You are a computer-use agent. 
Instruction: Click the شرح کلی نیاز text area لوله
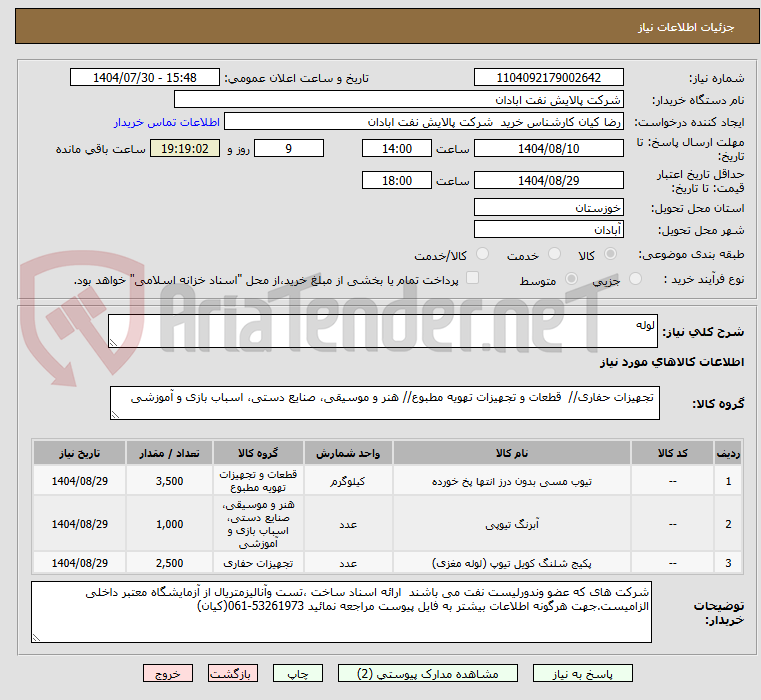[x=383, y=331]
